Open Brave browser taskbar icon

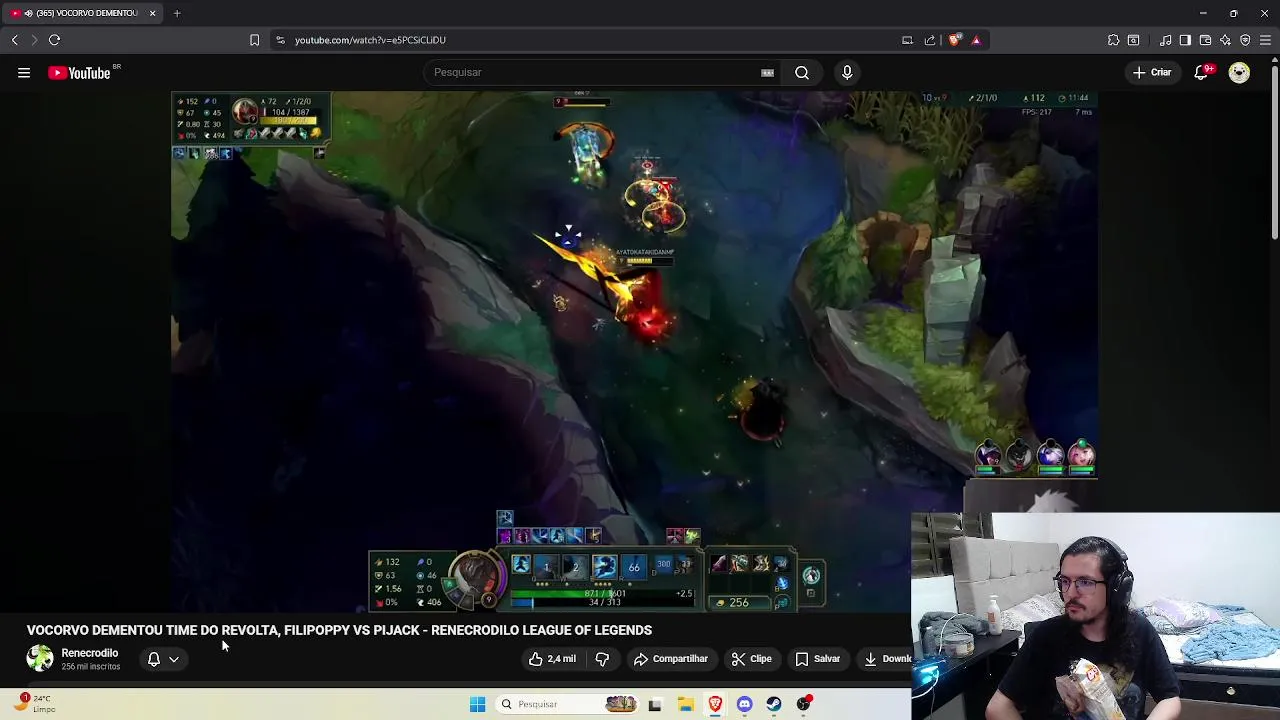click(715, 704)
